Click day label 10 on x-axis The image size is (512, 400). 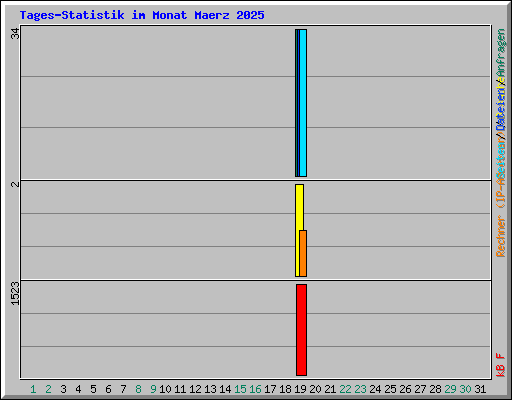point(165,389)
